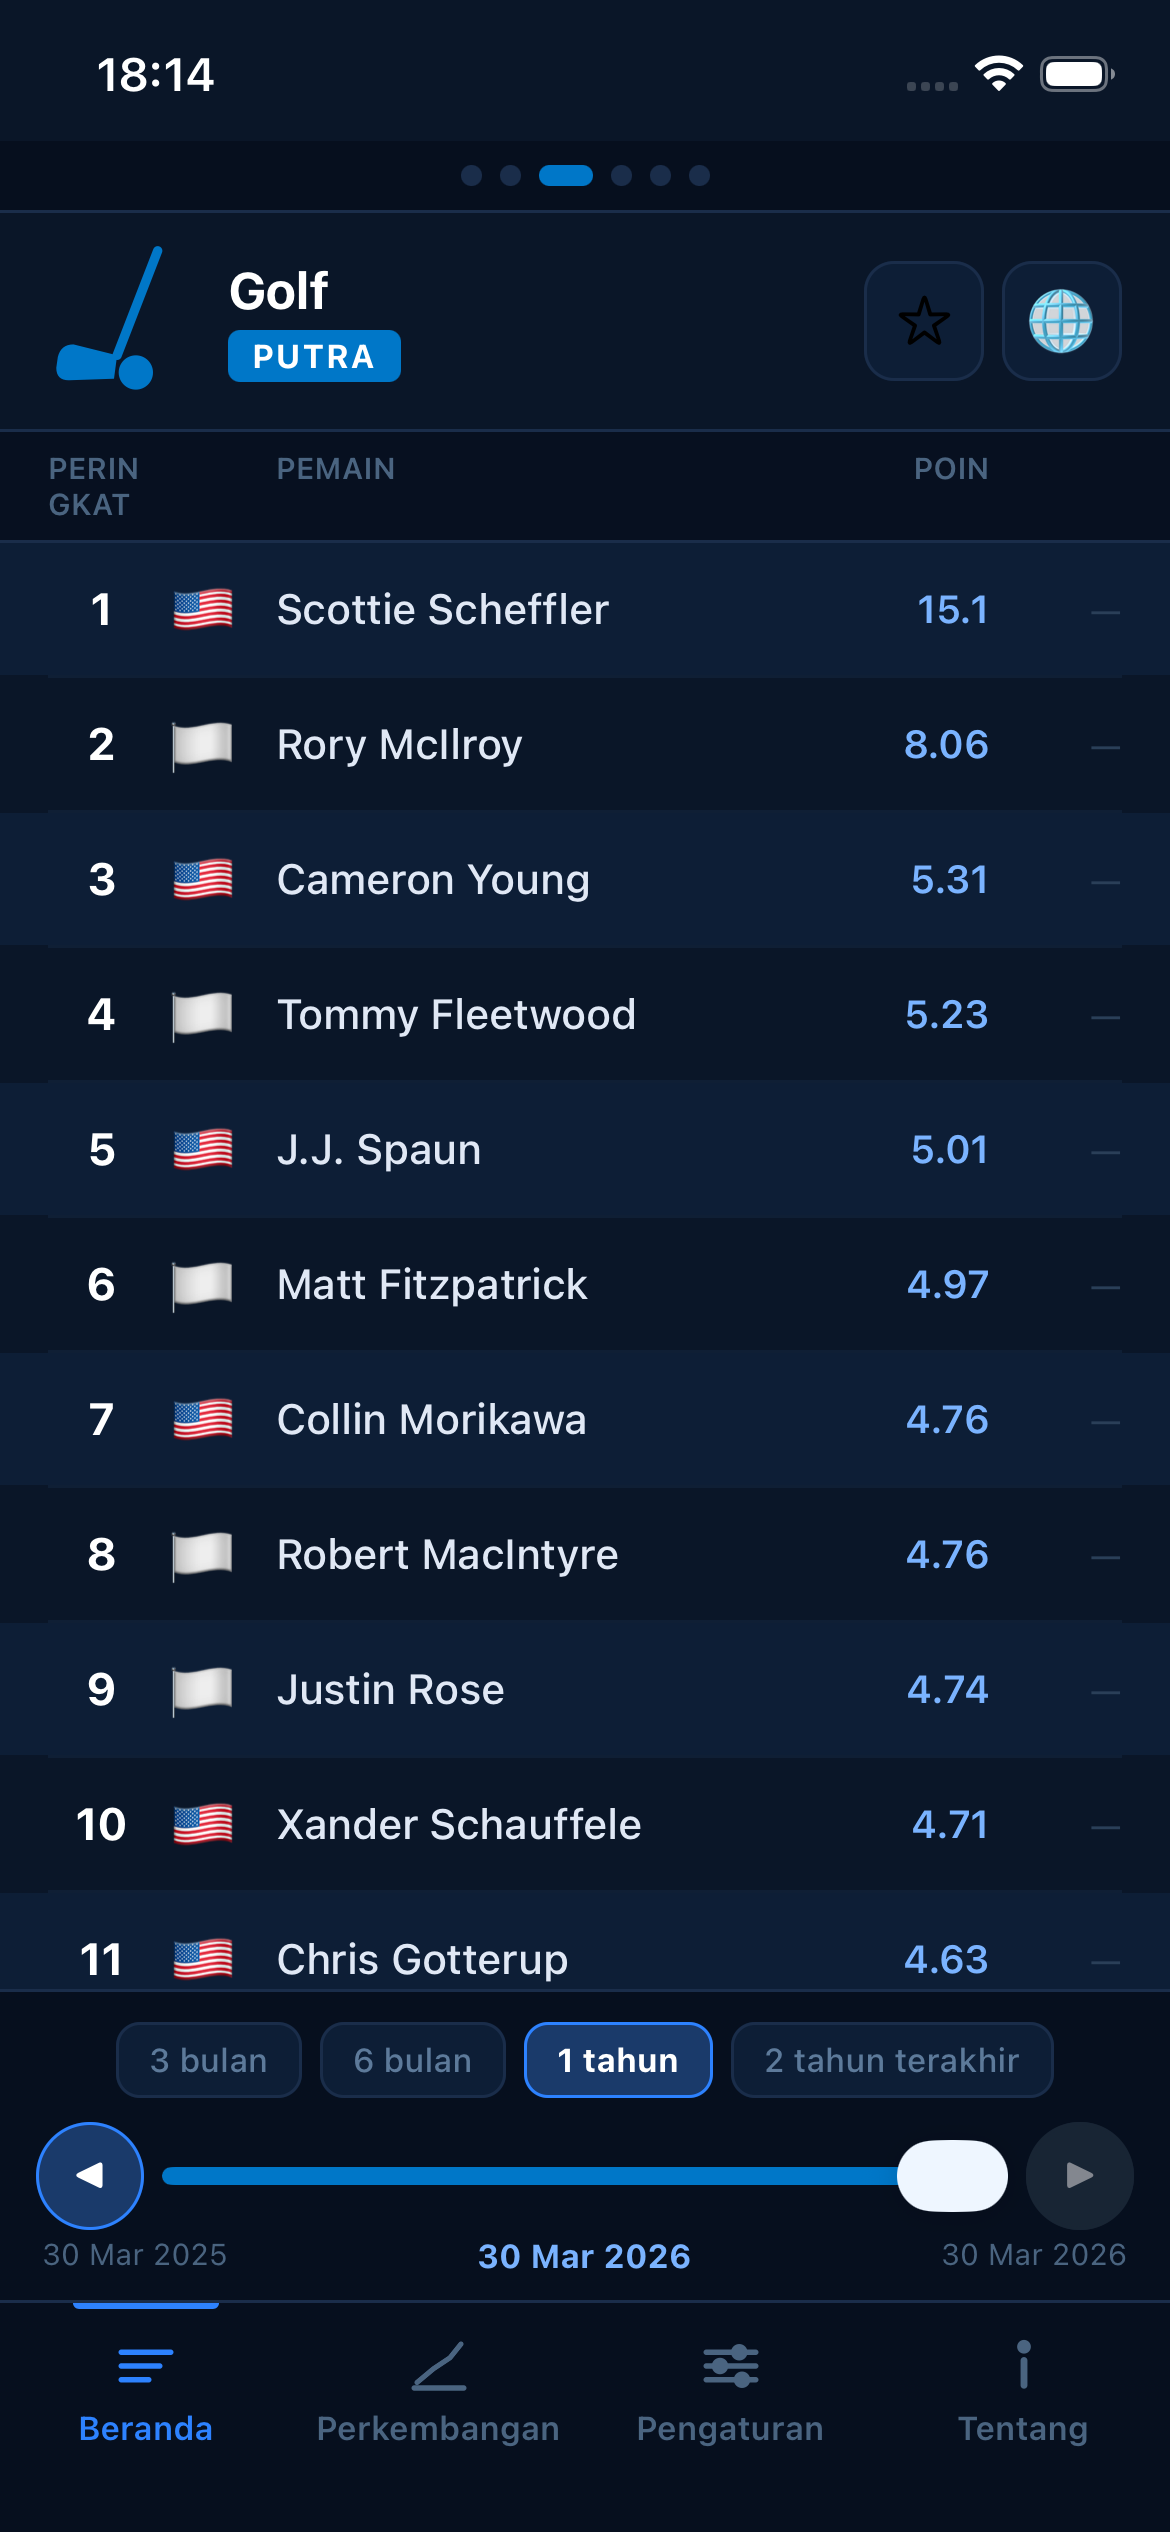This screenshot has height=2532, width=1170.
Task: Click the USA flag next to Scottie Scheffler
Action: pos(201,608)
